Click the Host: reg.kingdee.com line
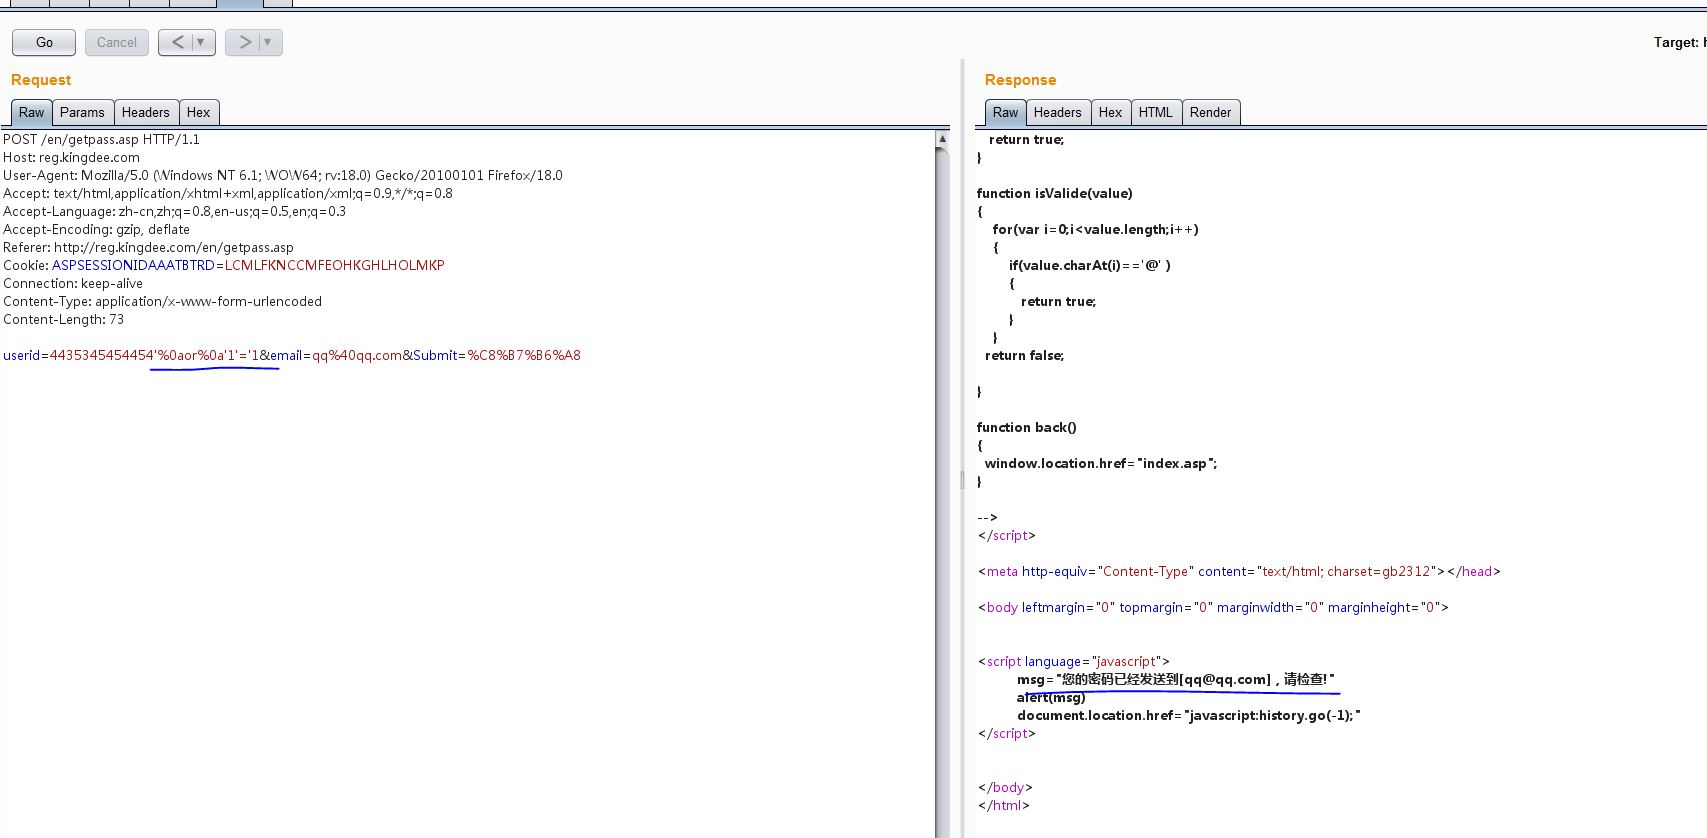1707x838 pixels. click(71, 158)
